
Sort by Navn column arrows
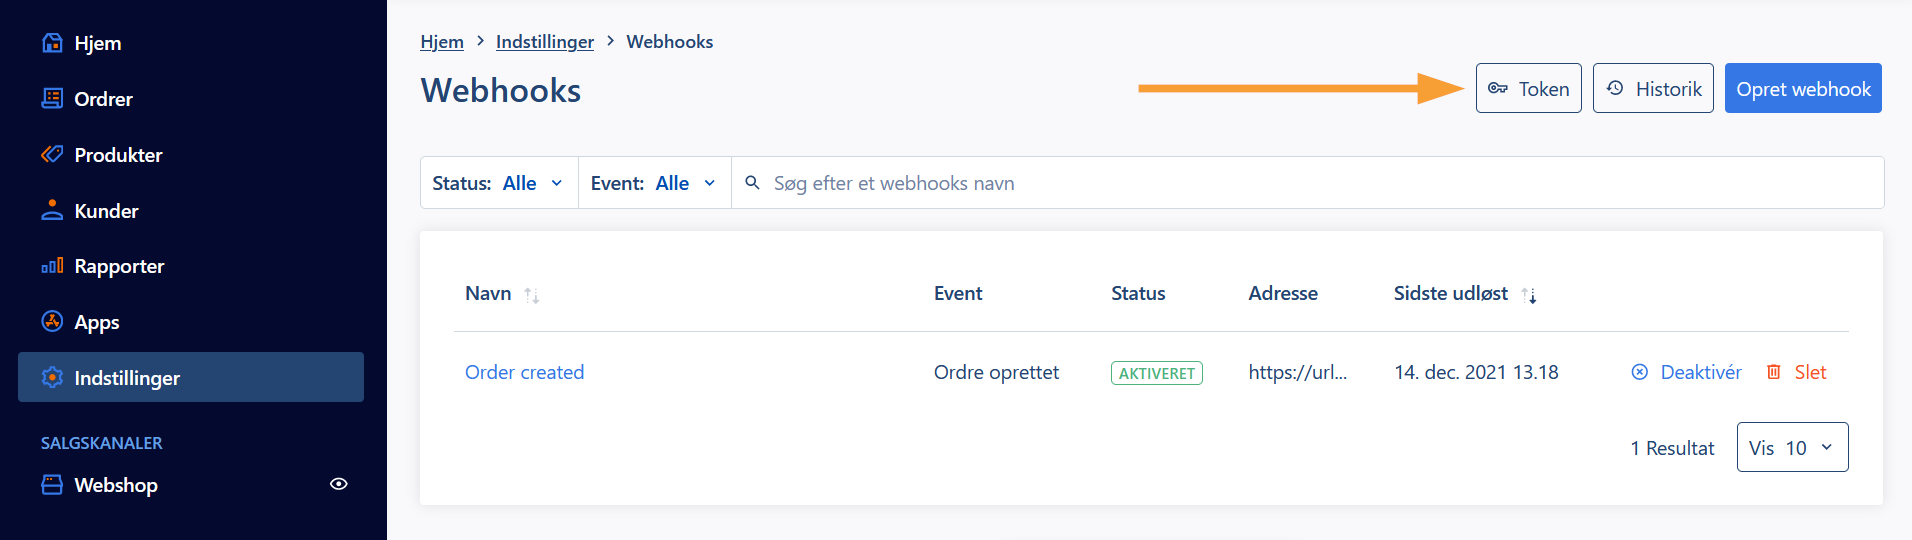pyautogui.click(x=532, y=295)
